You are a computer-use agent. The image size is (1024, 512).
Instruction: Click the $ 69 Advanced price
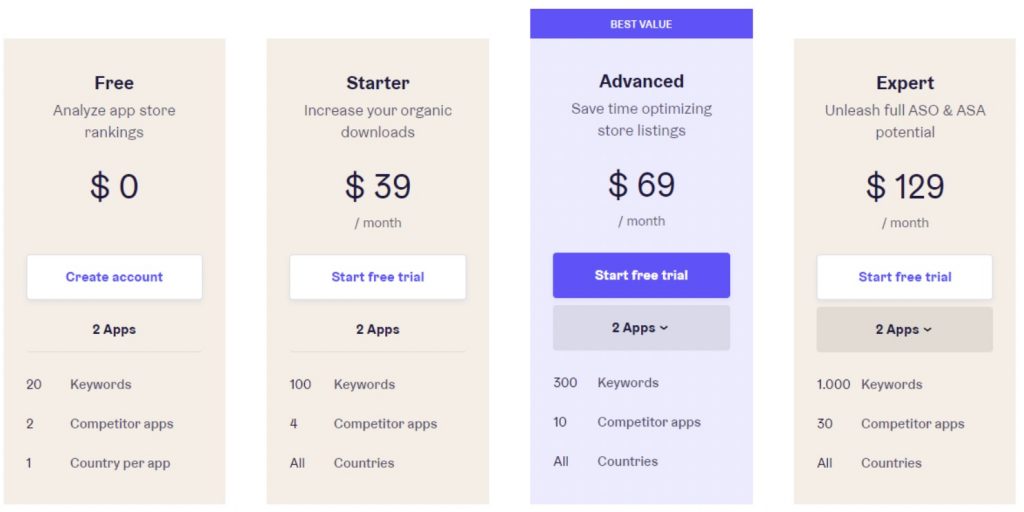click(x=641, y=184)
